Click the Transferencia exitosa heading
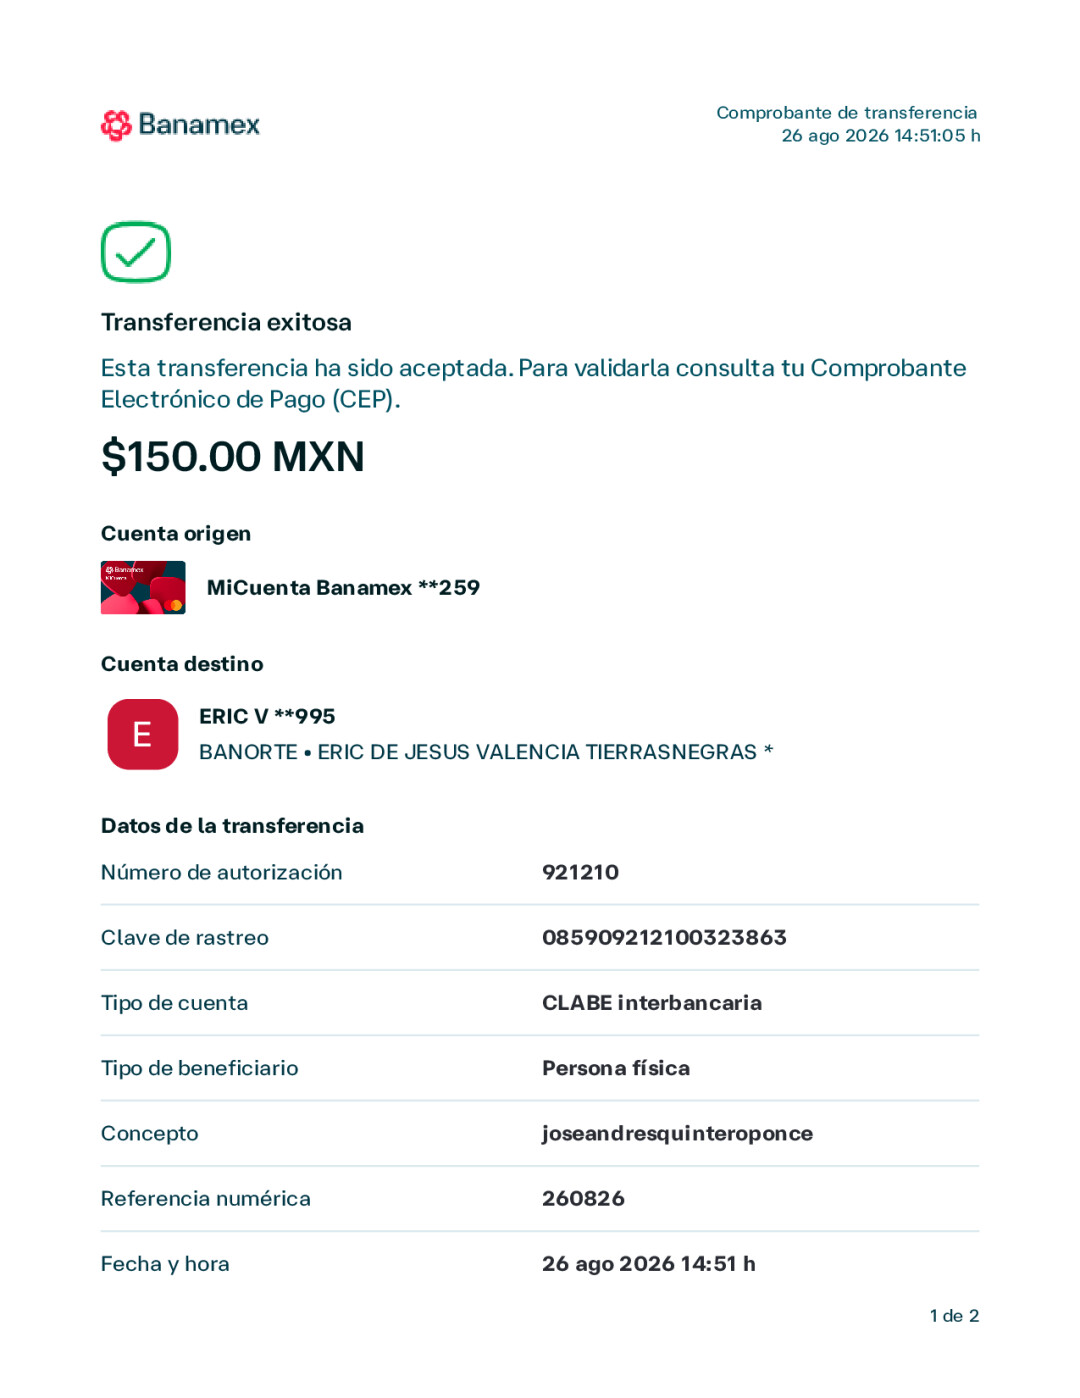This screenshot has width=1080, height=1398. 226,322
